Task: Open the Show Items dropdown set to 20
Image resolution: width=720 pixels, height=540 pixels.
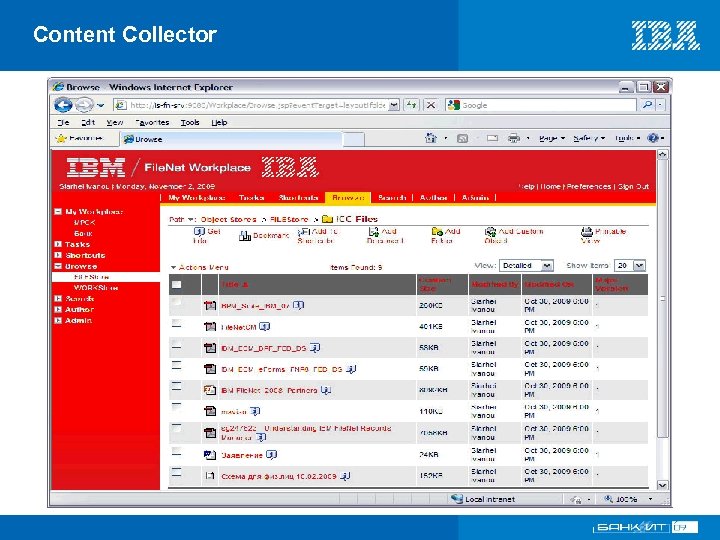Action: 630,265
